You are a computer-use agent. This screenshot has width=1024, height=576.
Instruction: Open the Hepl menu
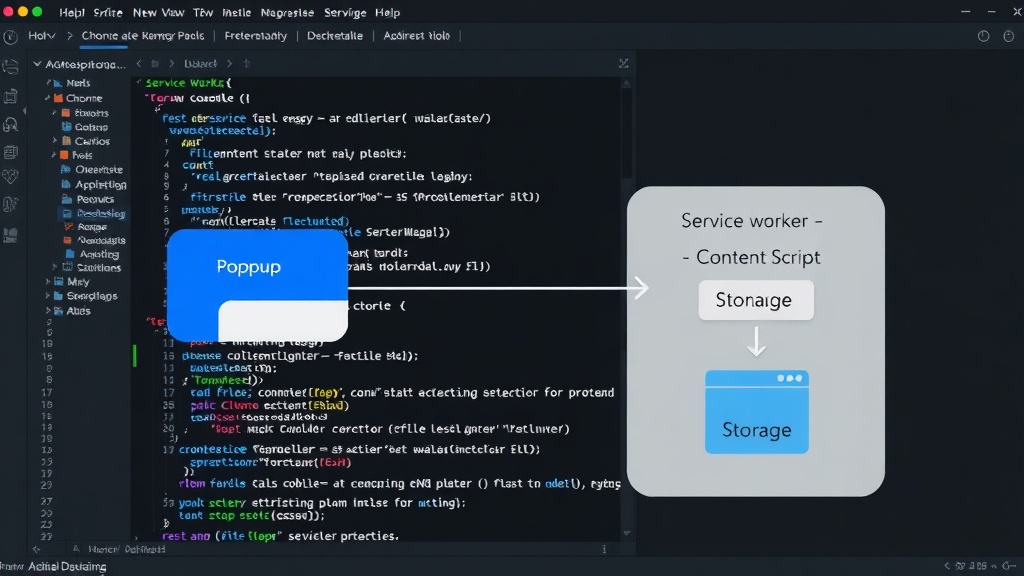point(72,12)
